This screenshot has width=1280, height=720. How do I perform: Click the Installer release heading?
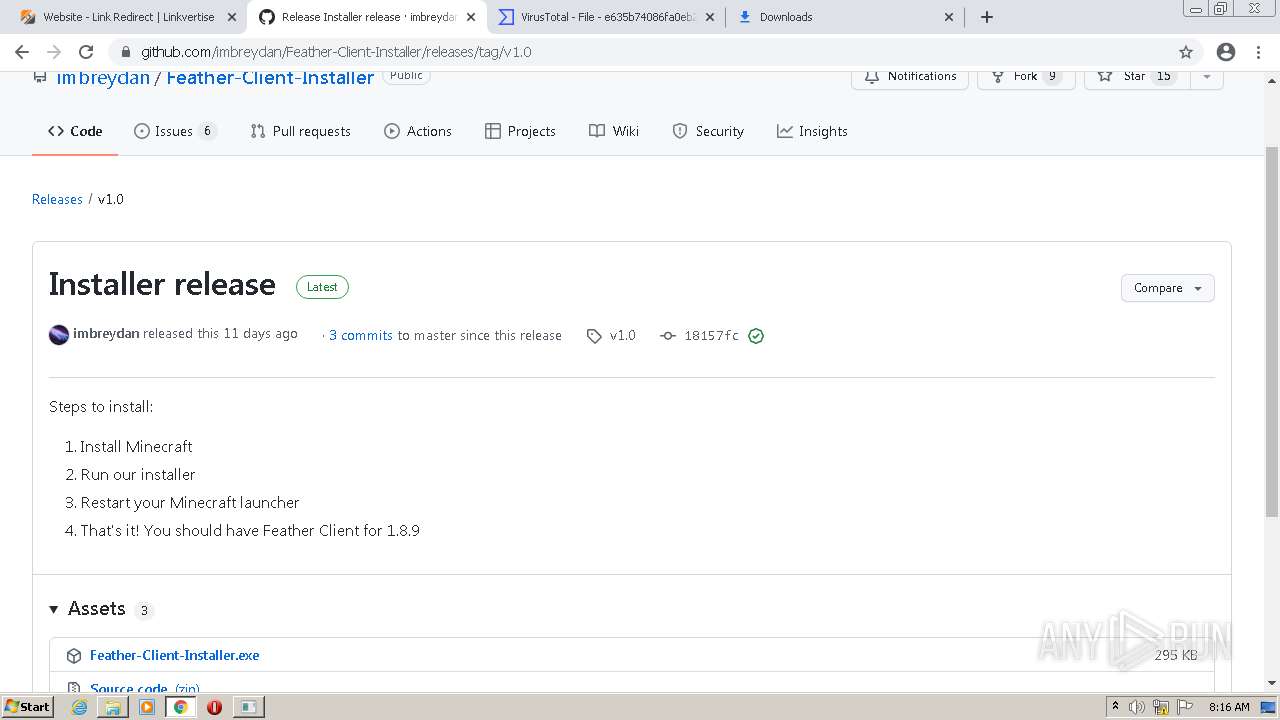(x=162, y=285)
